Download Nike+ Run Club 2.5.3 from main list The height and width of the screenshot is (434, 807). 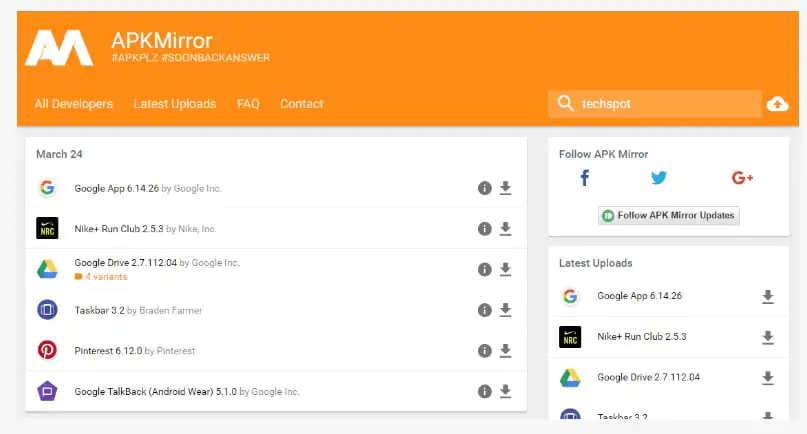[x=505, y=229]
